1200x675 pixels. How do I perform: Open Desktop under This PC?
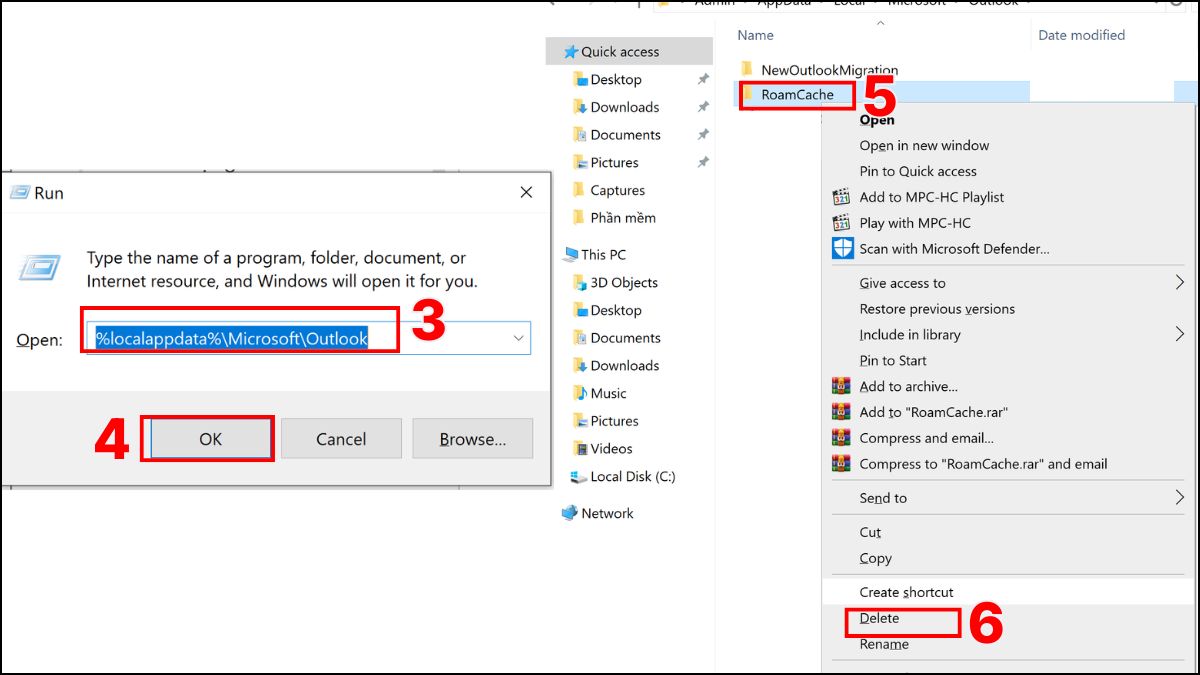coord(615,310)
